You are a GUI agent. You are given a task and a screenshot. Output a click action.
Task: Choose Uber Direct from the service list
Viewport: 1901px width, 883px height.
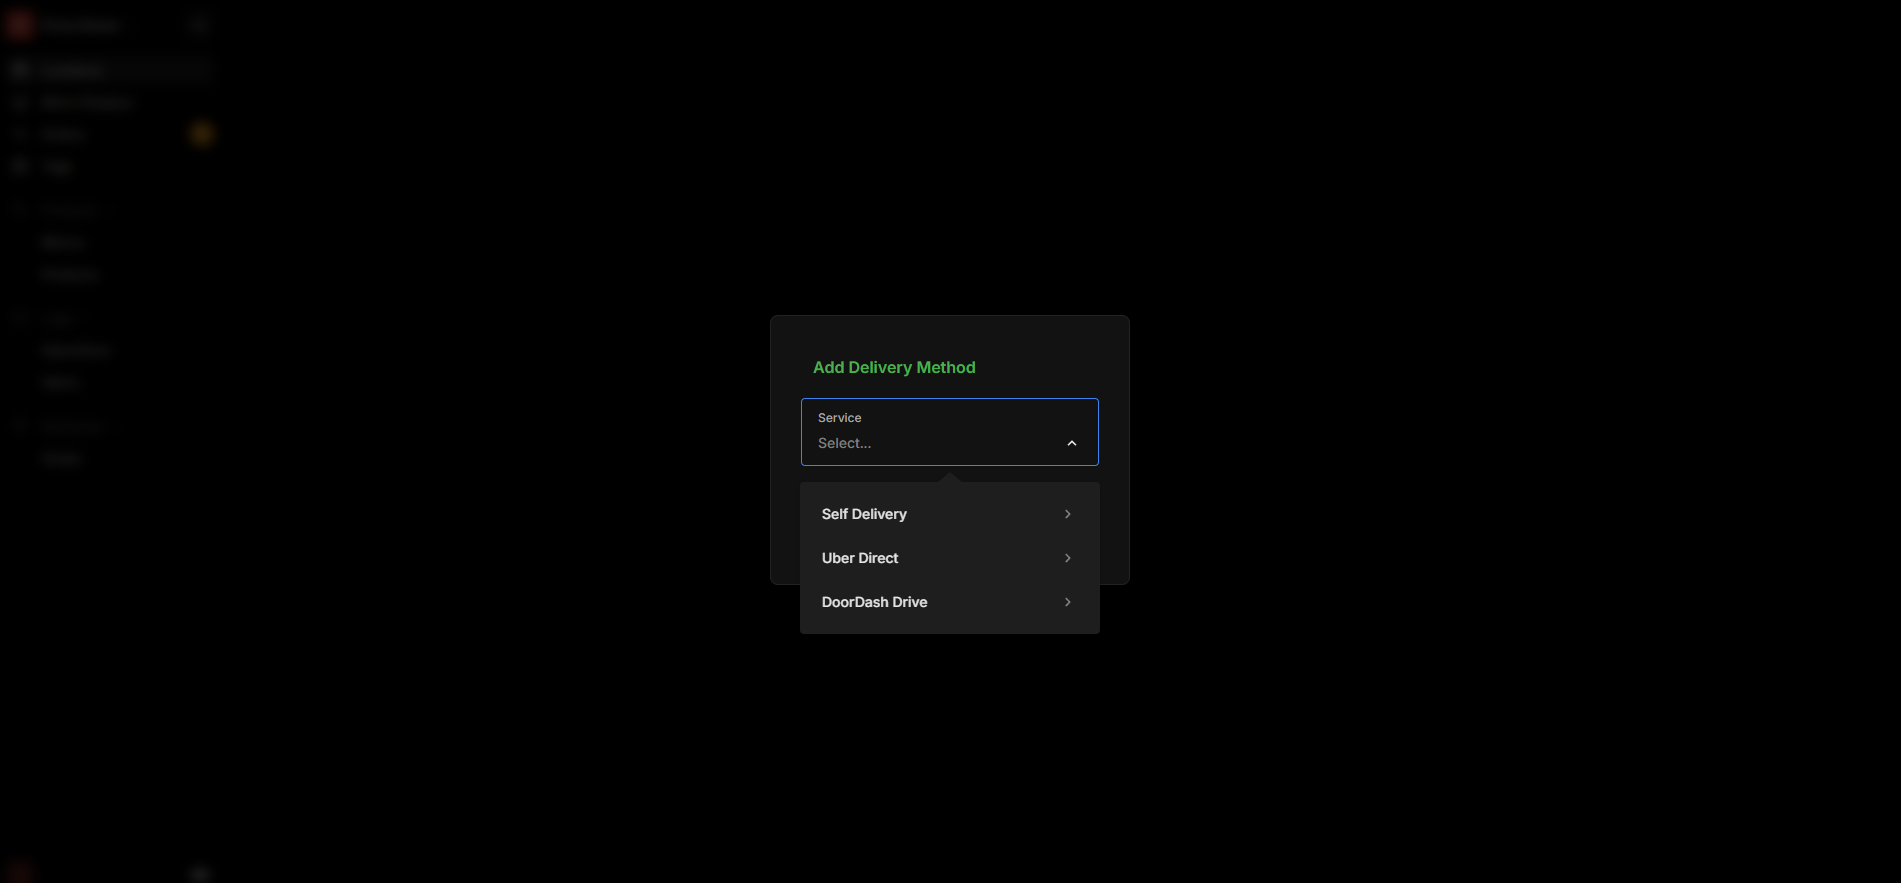pos(860,558)
